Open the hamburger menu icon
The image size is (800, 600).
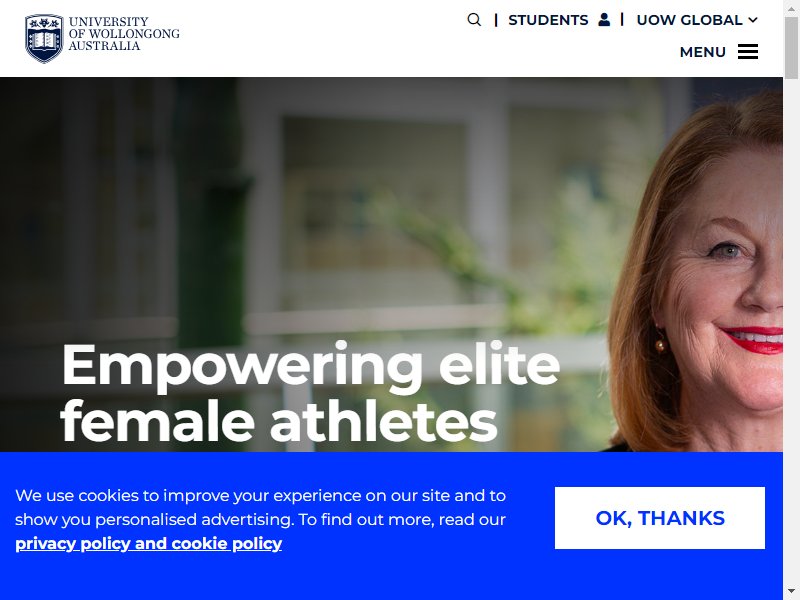pyautogui.click(x=747, y=52)
